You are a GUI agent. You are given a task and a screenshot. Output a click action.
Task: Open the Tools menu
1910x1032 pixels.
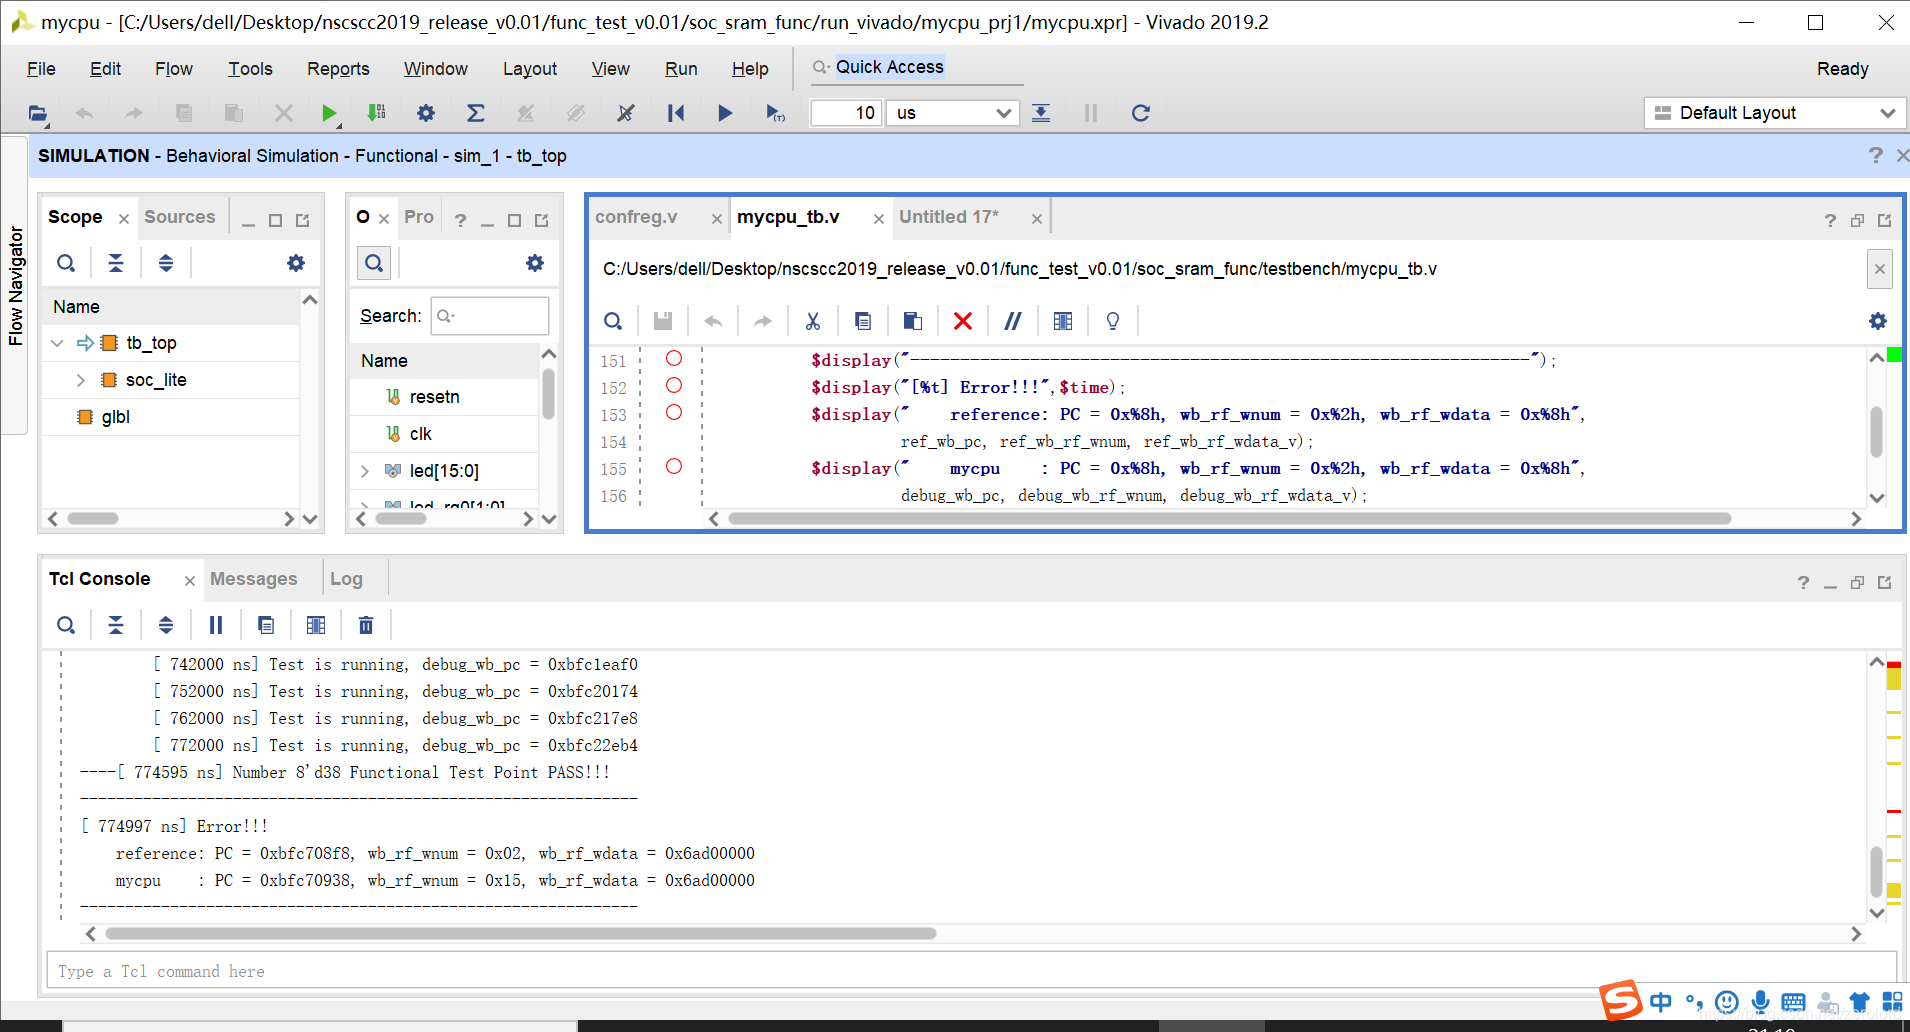[x=250, y=69]
